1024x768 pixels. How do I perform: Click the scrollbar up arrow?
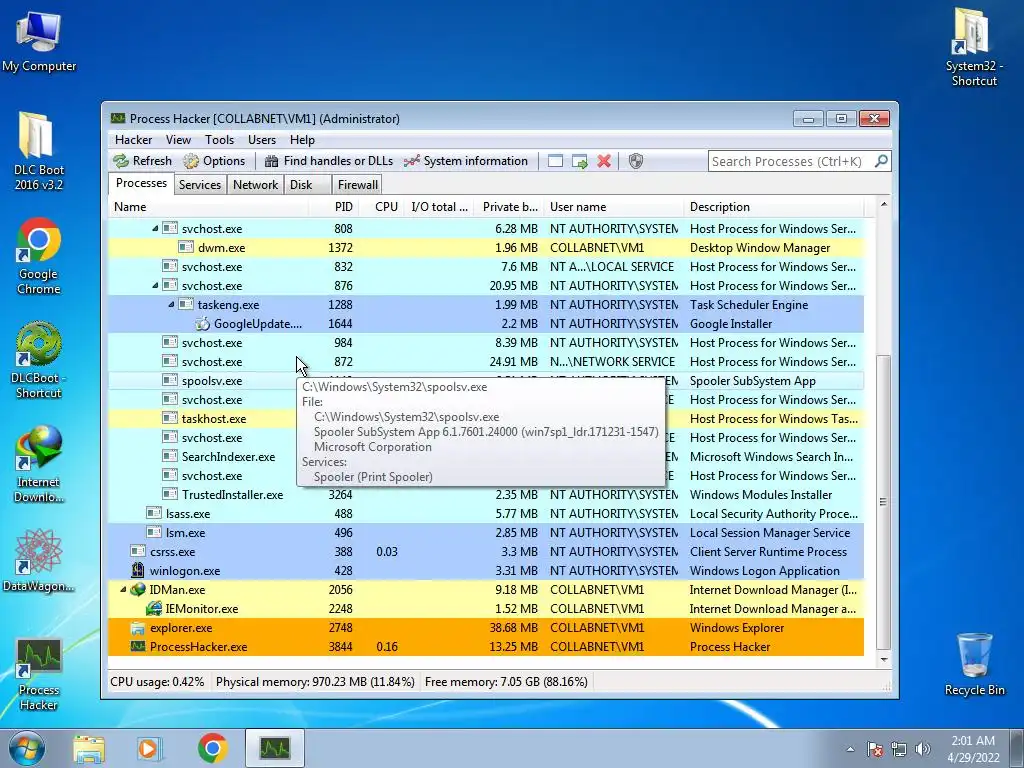click(x=883, y=204)
